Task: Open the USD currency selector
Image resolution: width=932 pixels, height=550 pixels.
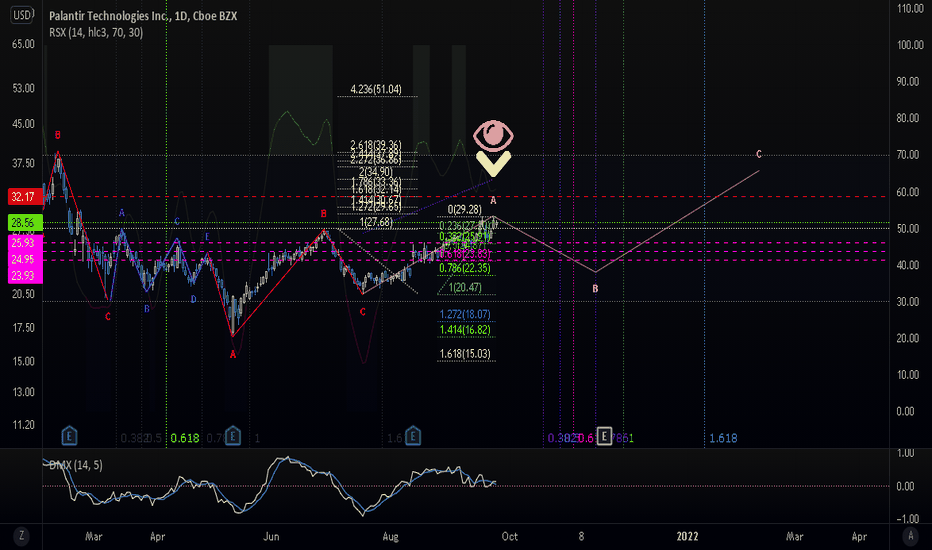Action: tap(23, 15)
